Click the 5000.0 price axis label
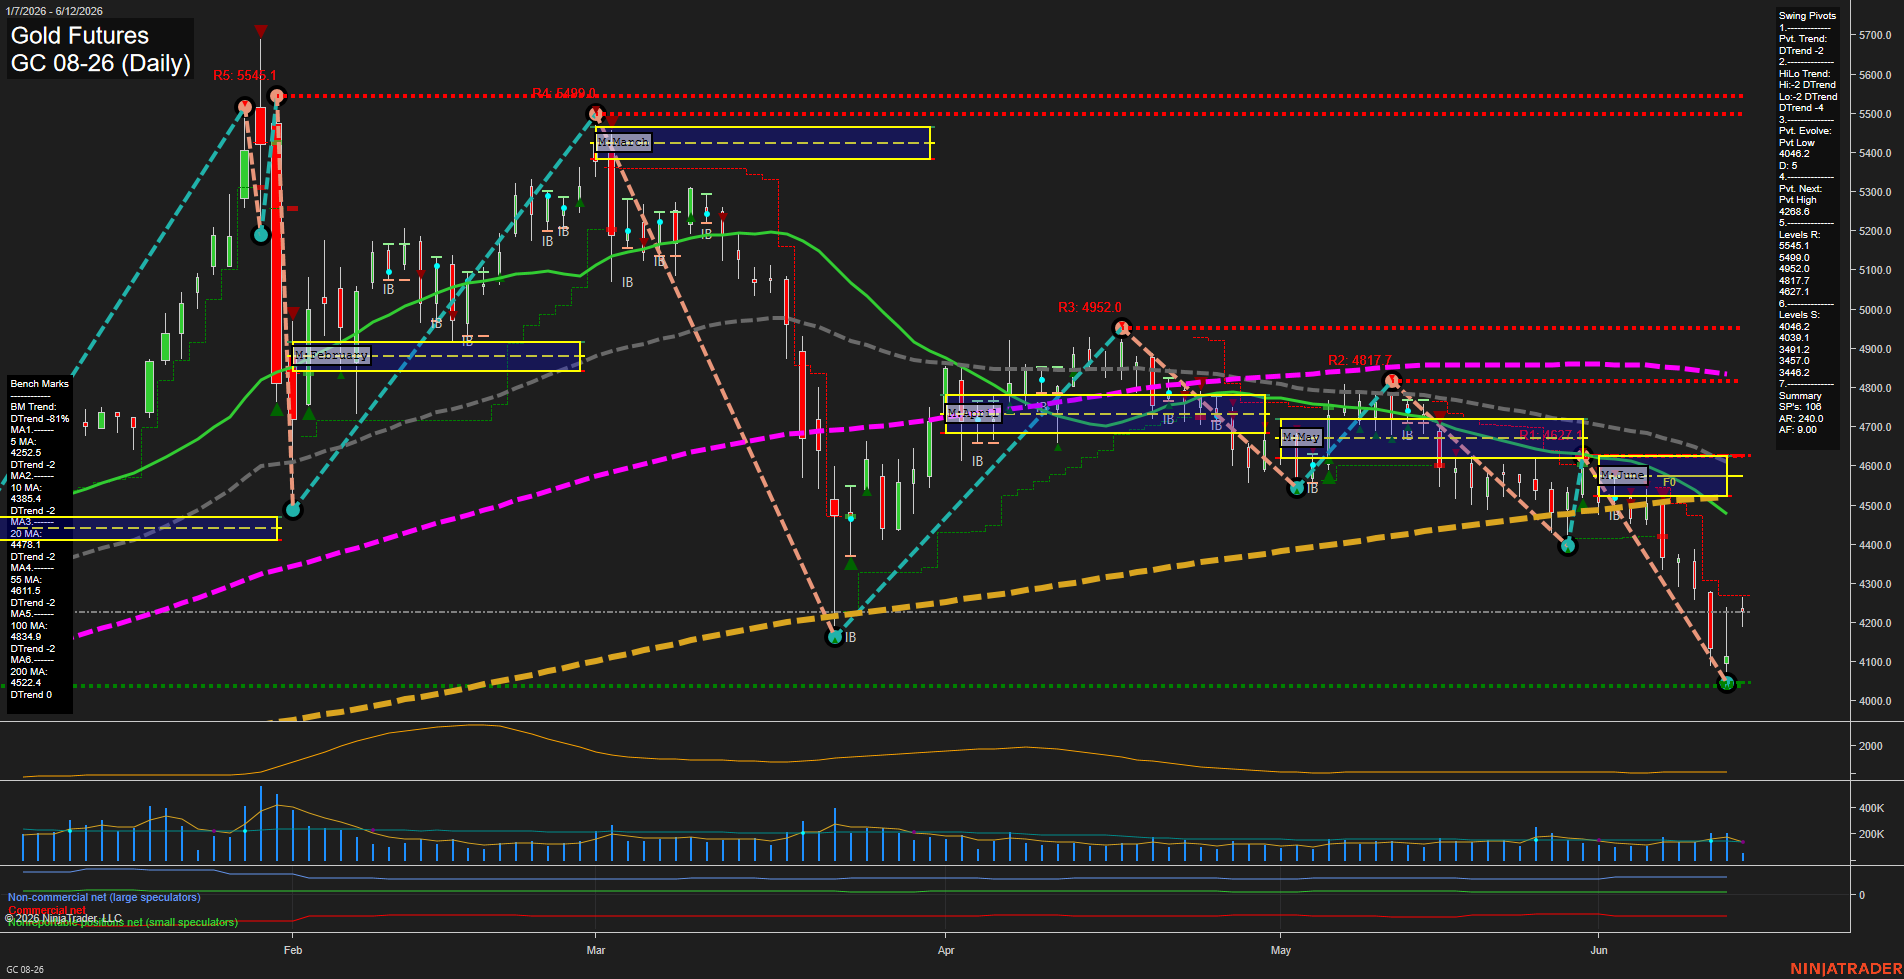1904x979 pixels. 1875,310
